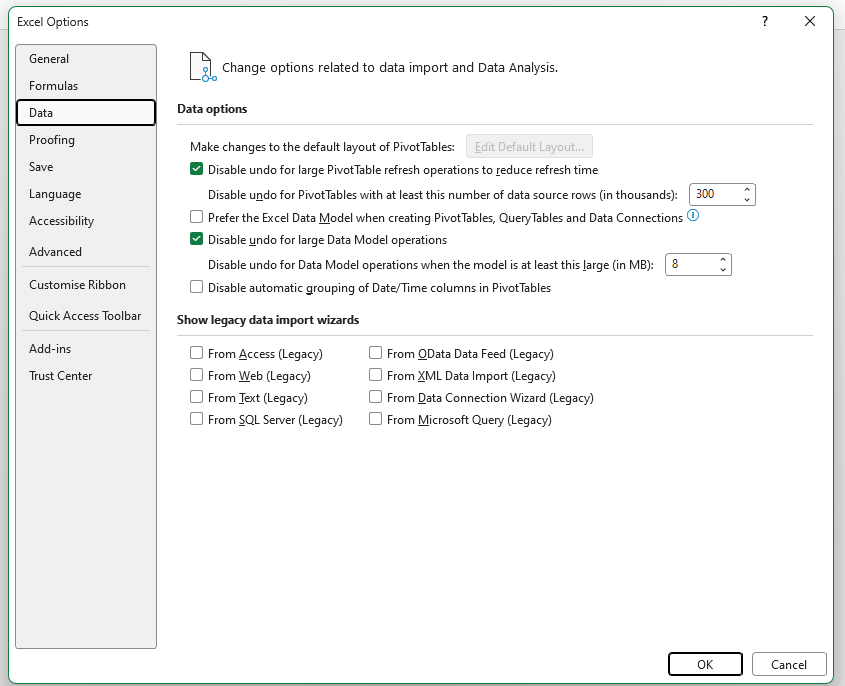Select the Data options category
Viewport: 845px width, 686px height.
[x=86, y=113]
